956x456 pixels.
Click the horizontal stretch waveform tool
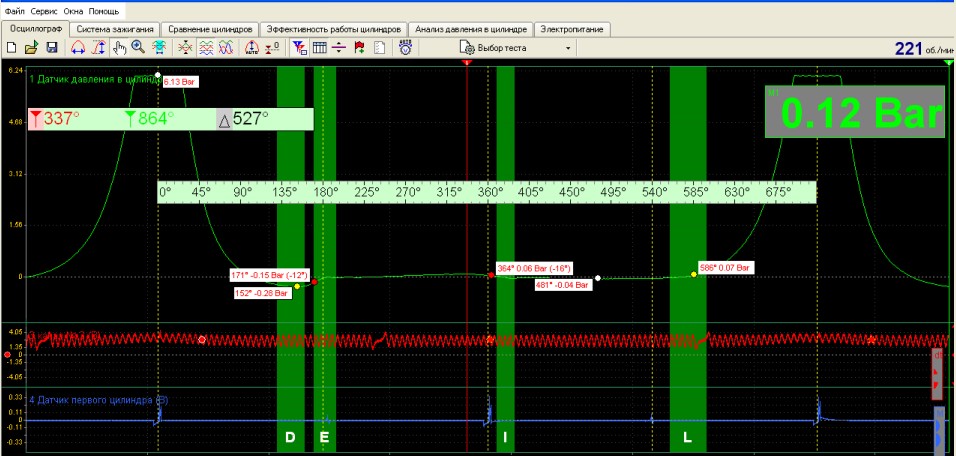78,48
